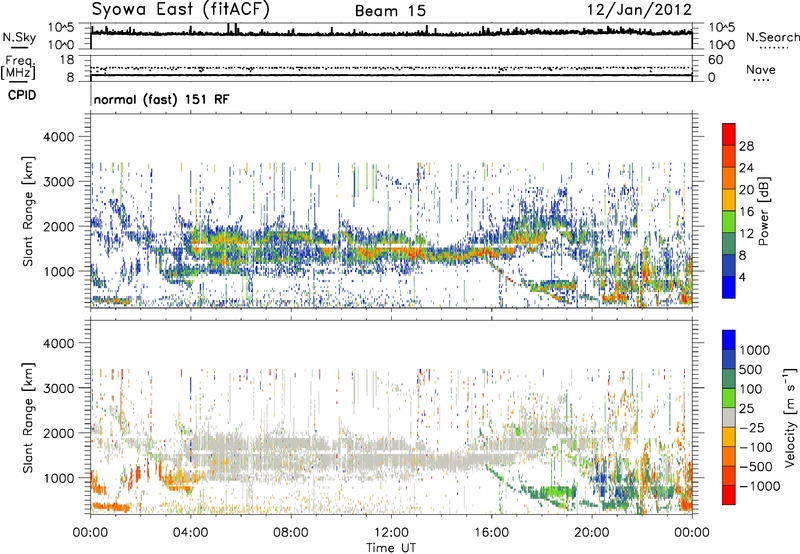Click the 'N.Sky' legend label

19,38
